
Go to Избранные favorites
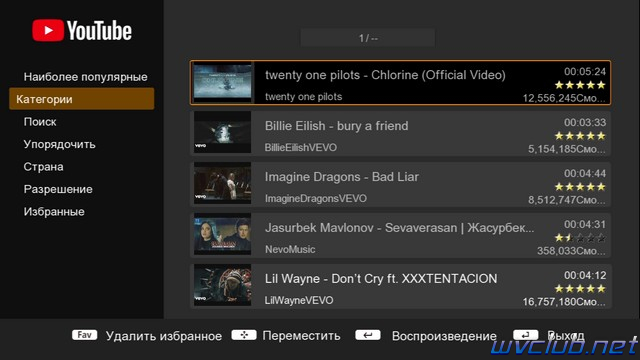[x=54, y=211]
